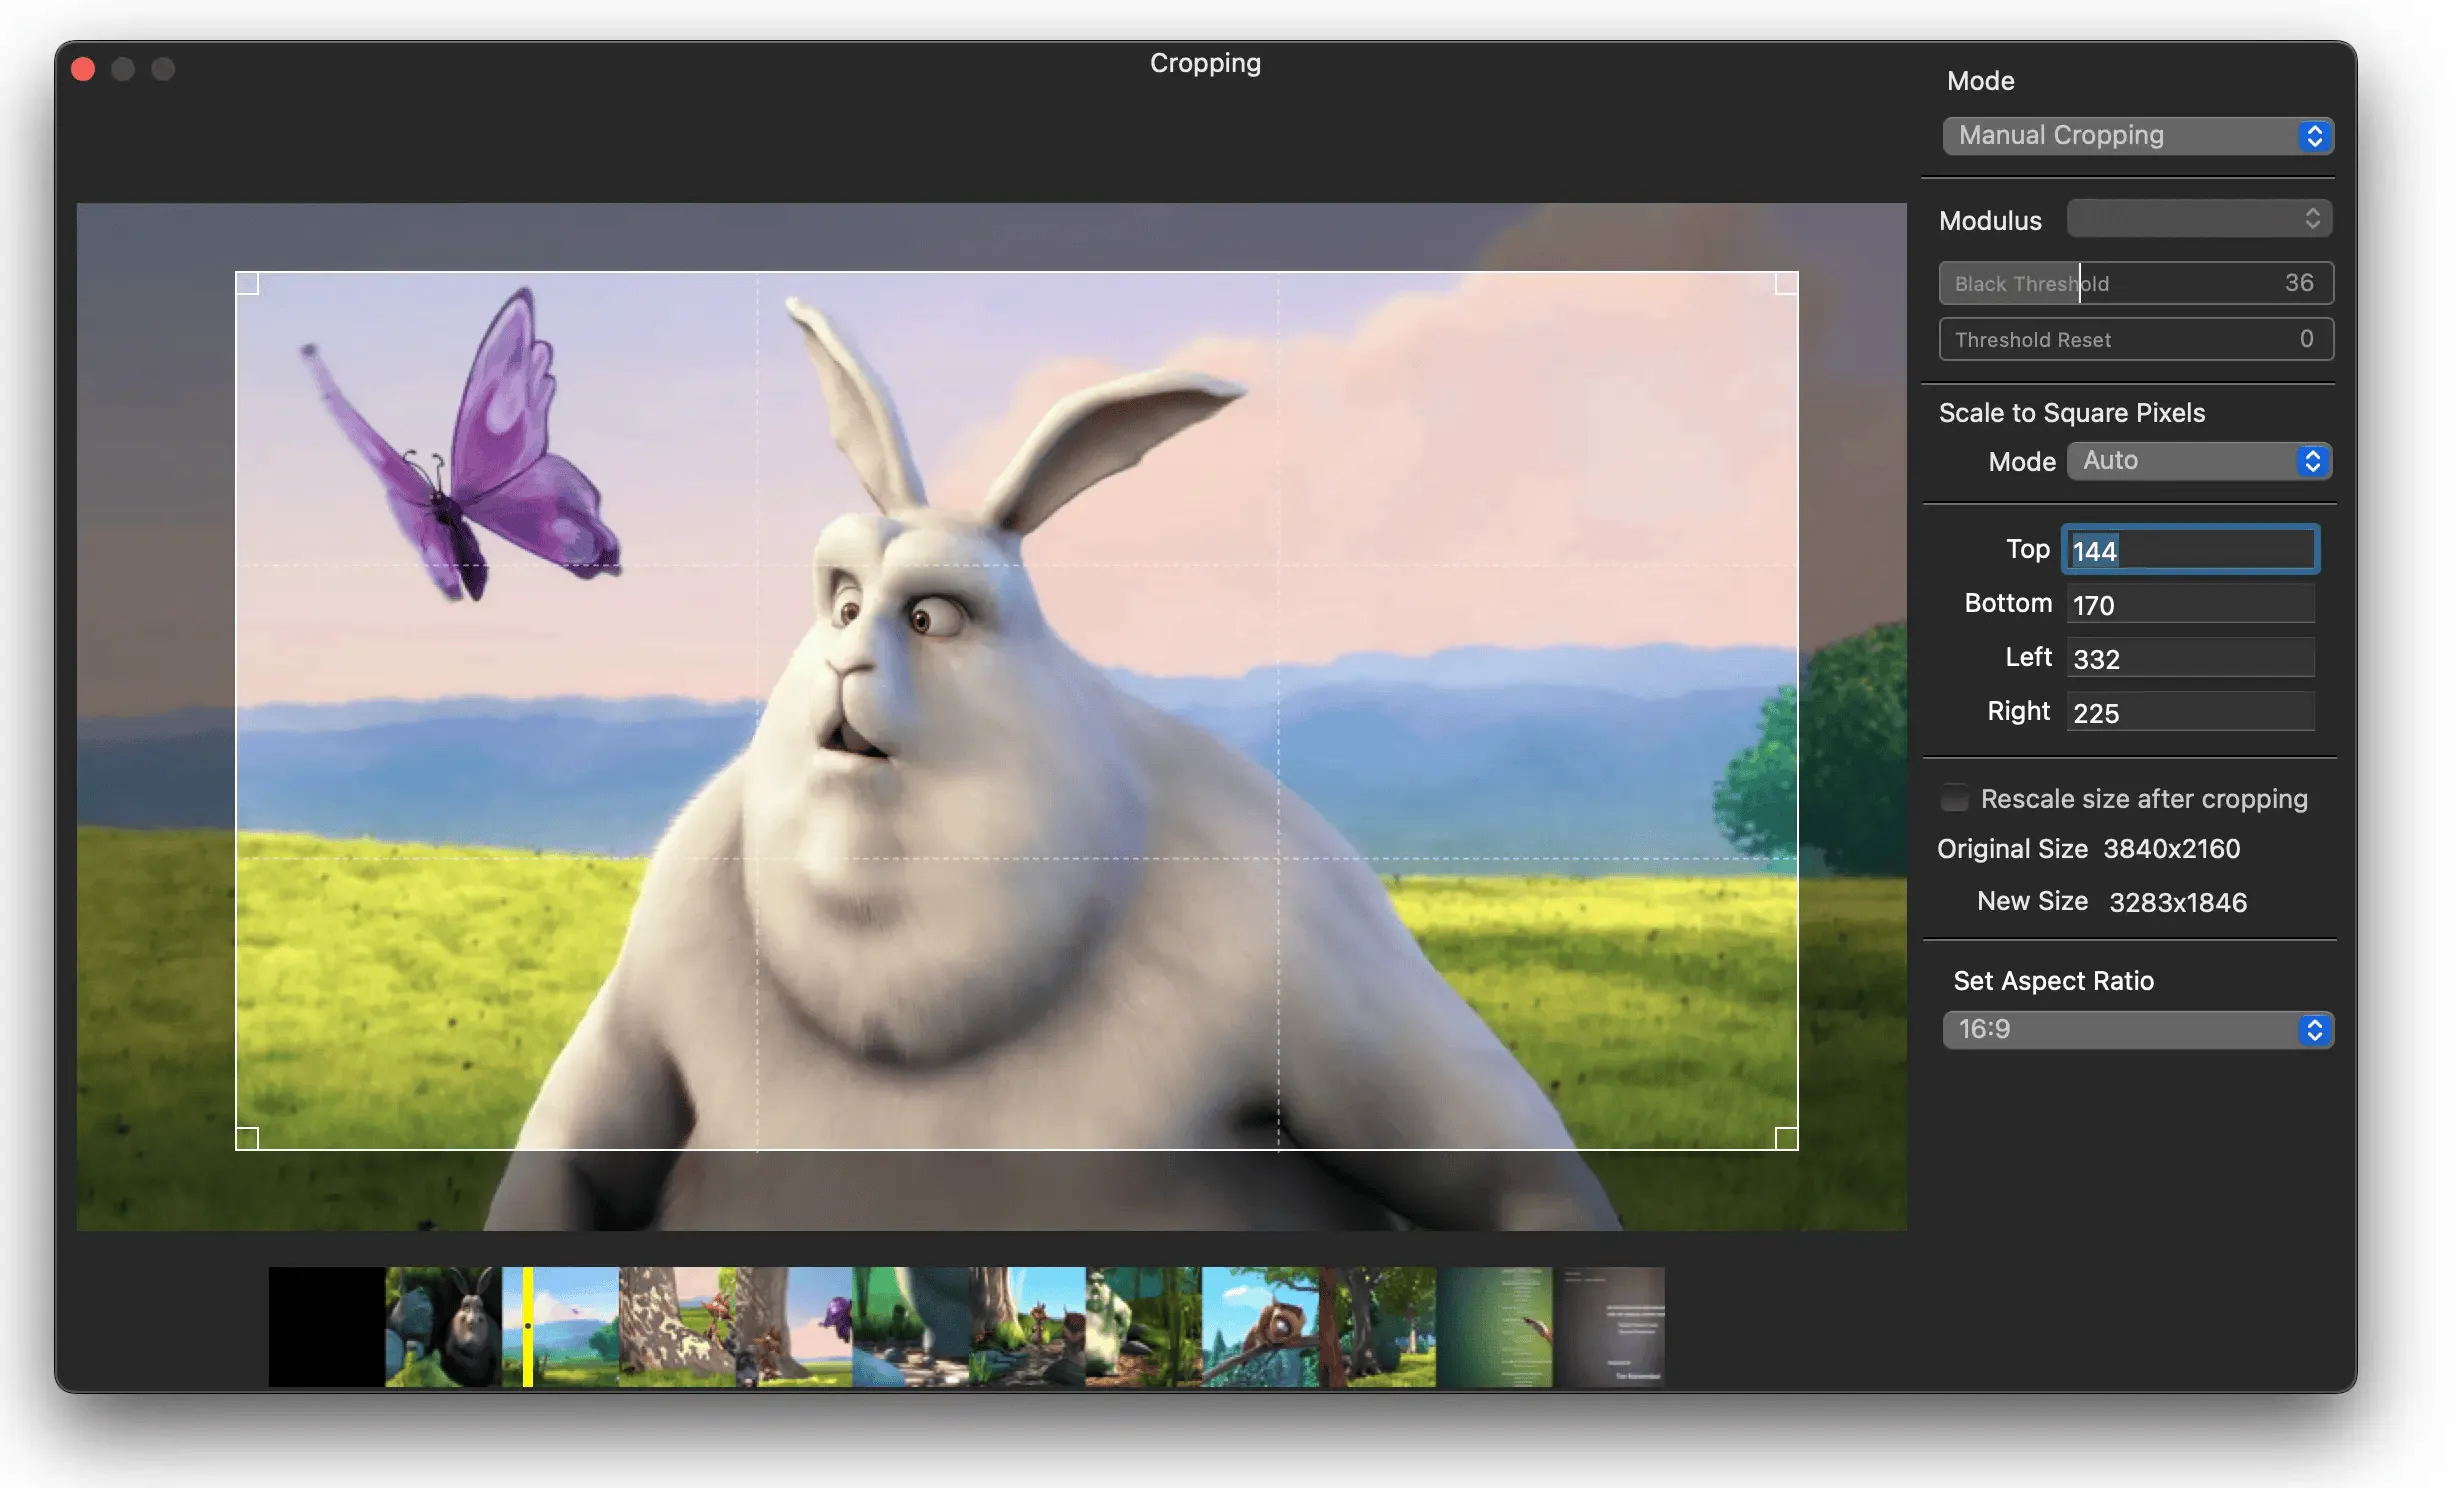Click the Left crop value field
The image size is (2457, 1488).
2190,659
